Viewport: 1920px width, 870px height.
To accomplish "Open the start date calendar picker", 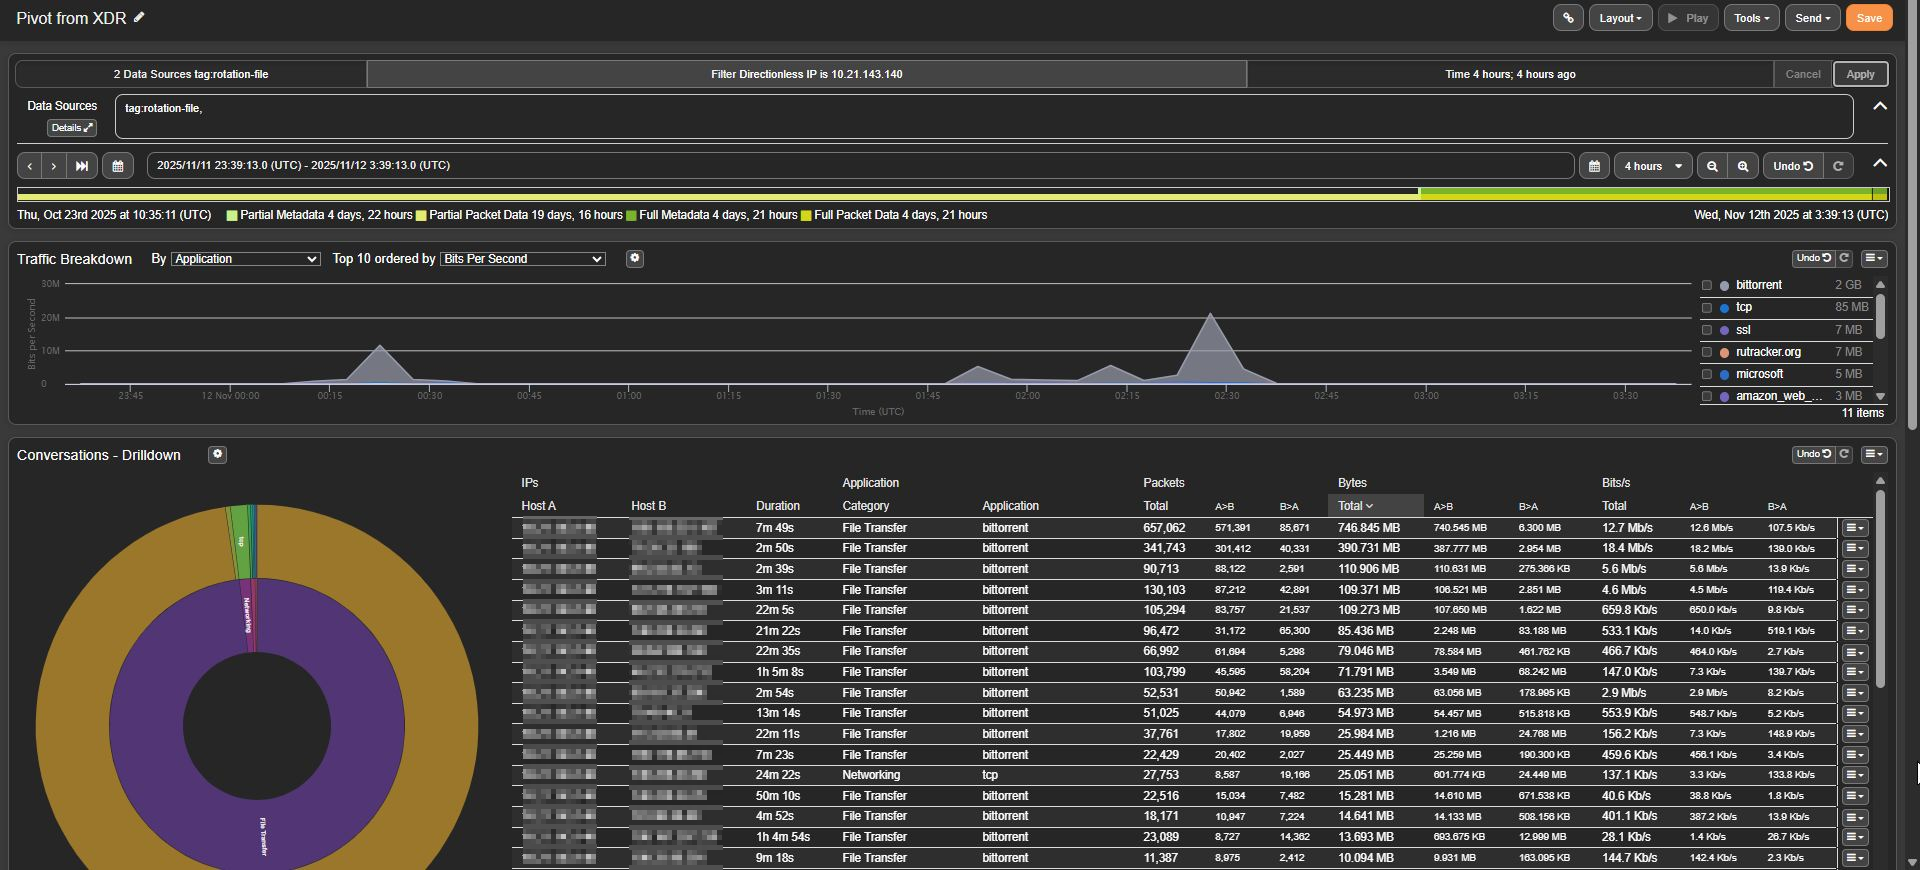I will (118, 166).
